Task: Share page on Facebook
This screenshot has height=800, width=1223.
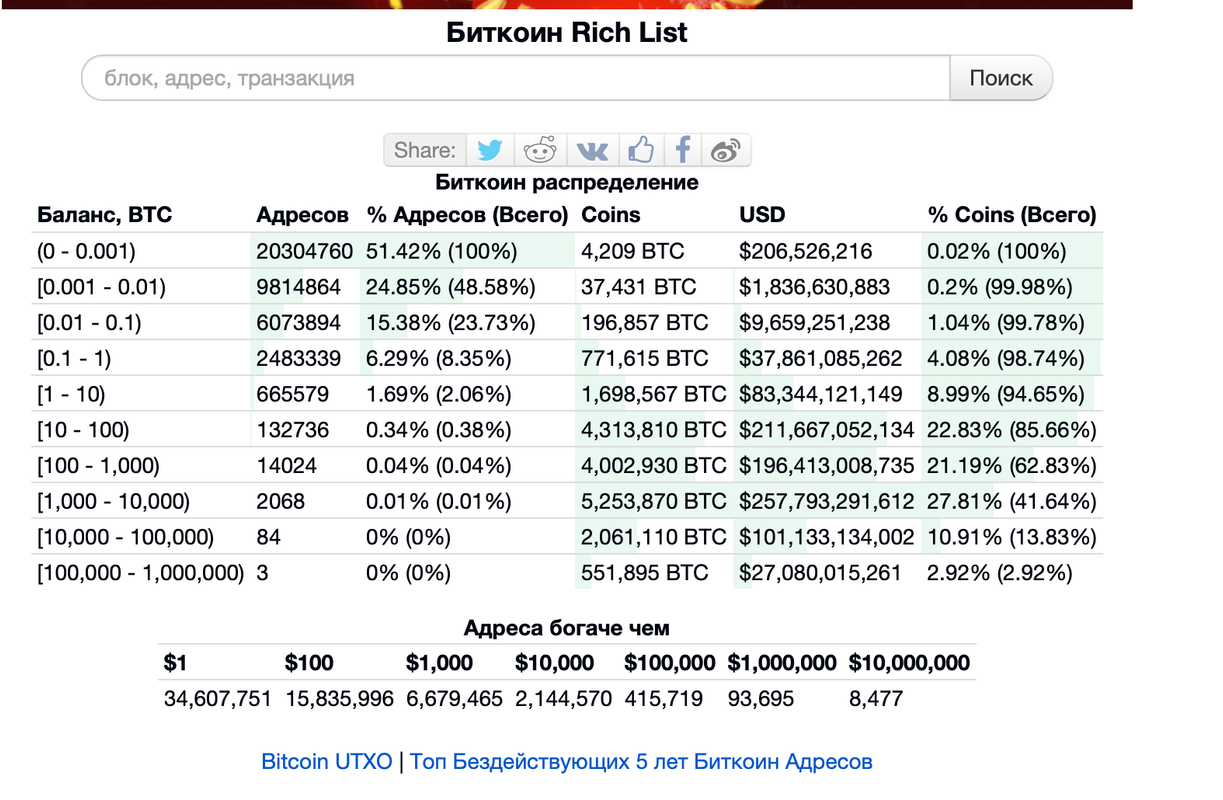Action: [x=683, y=150]
